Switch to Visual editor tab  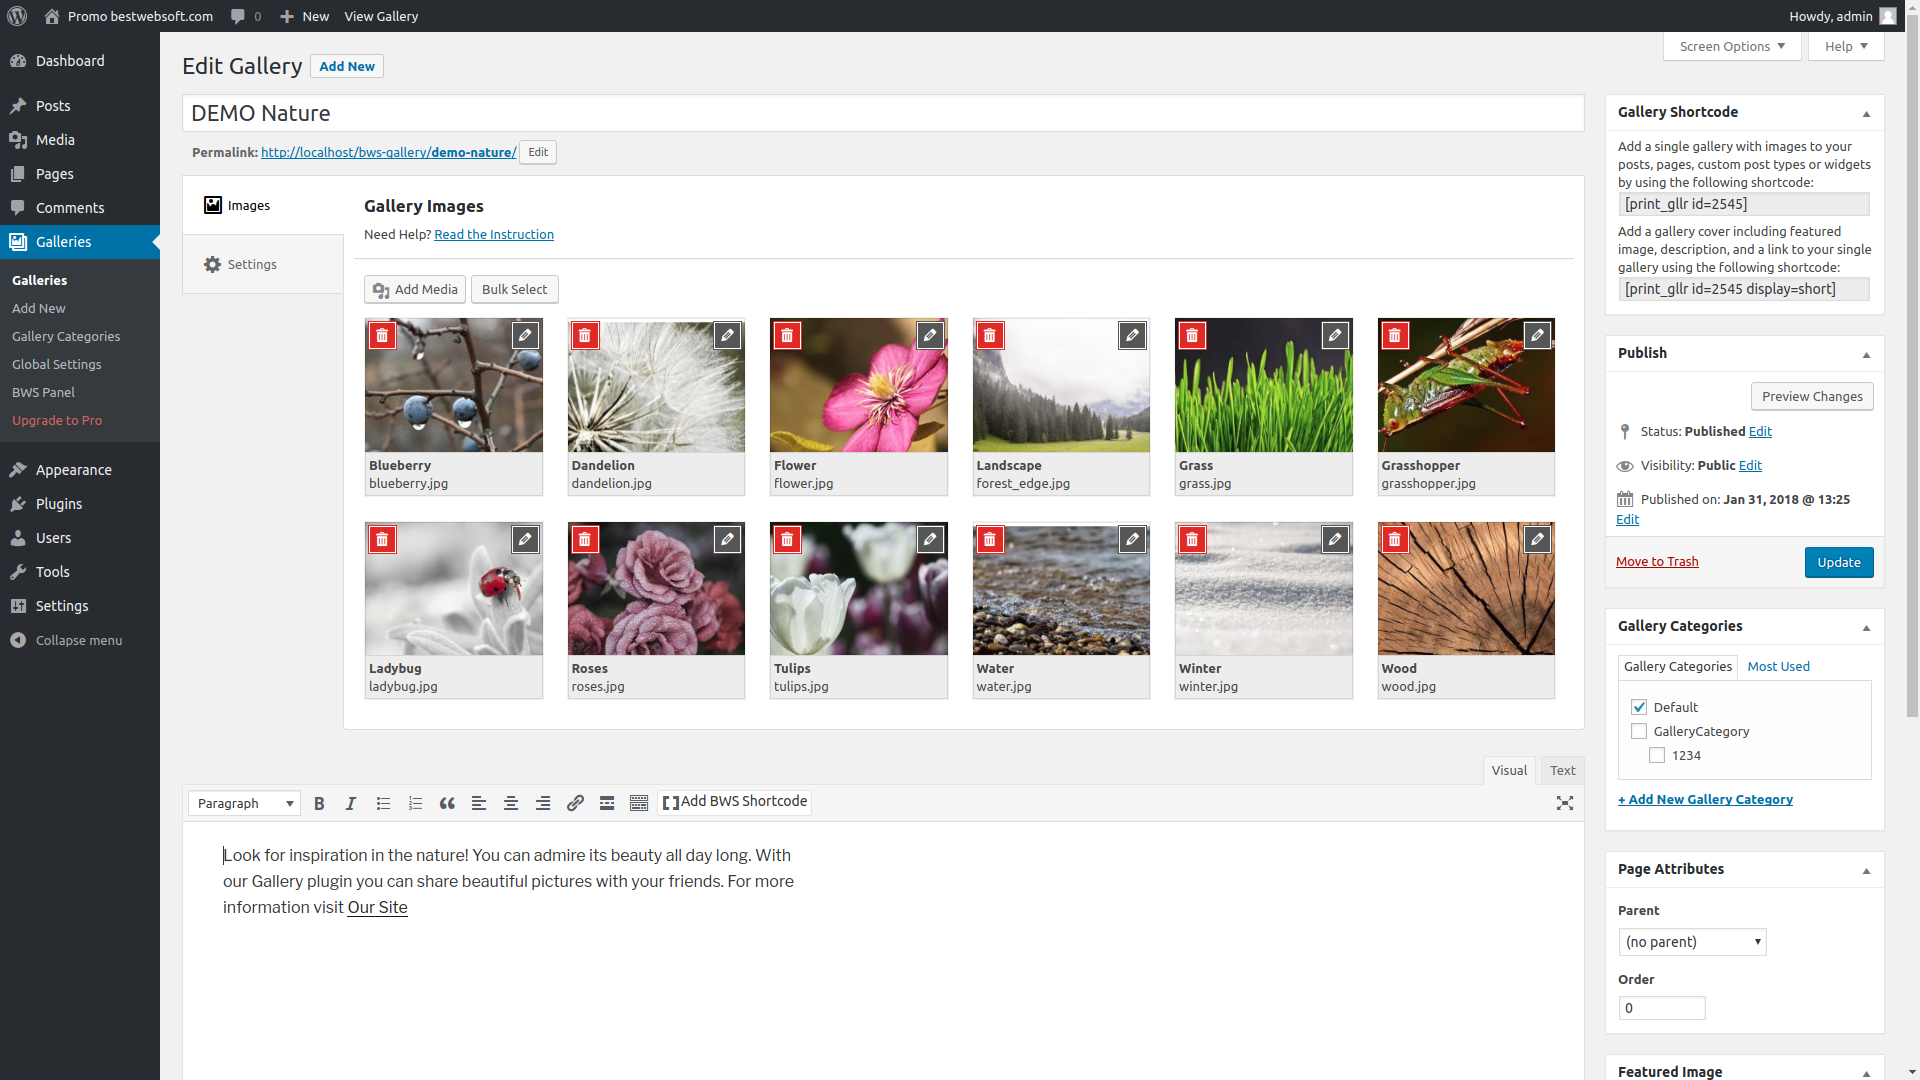(1509, 770)
